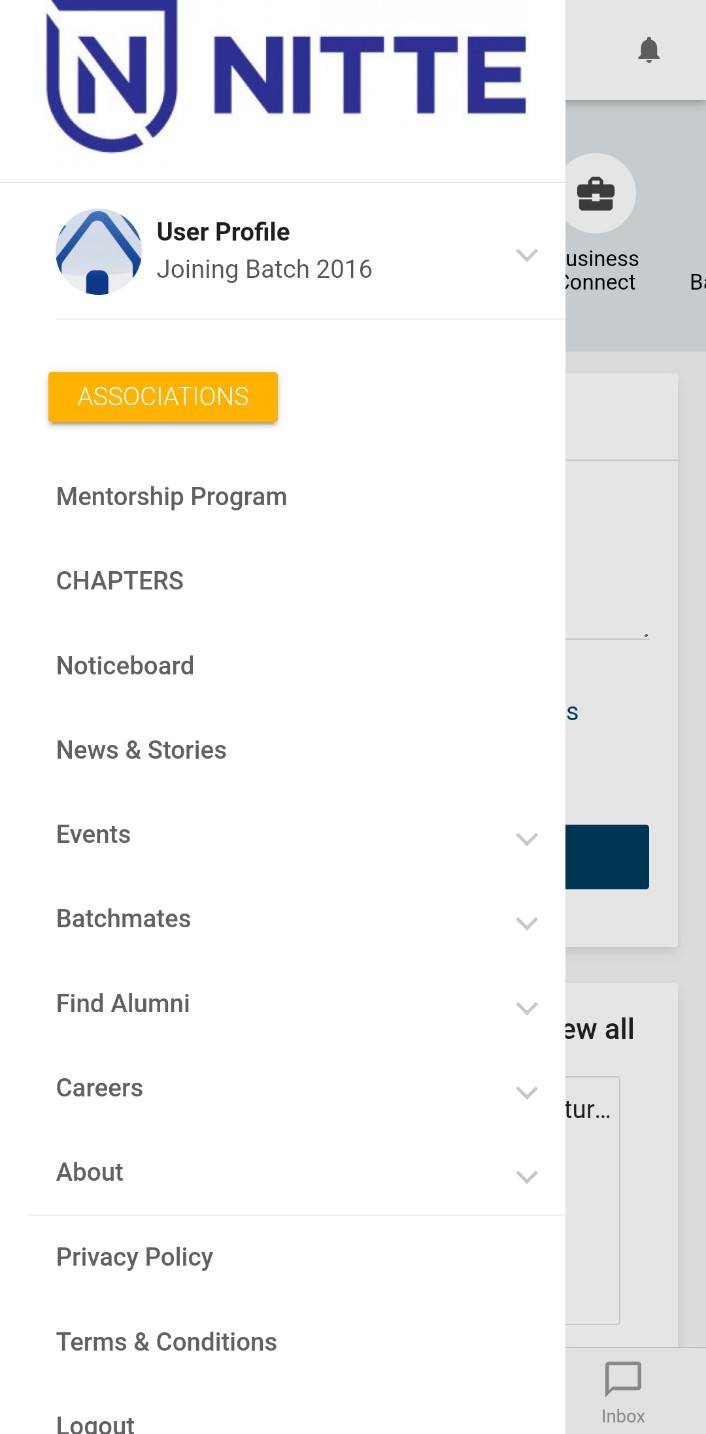View Terms & Conditions
The width and height of the screenshot is (706, 1434).
[x=166, y=1342]
